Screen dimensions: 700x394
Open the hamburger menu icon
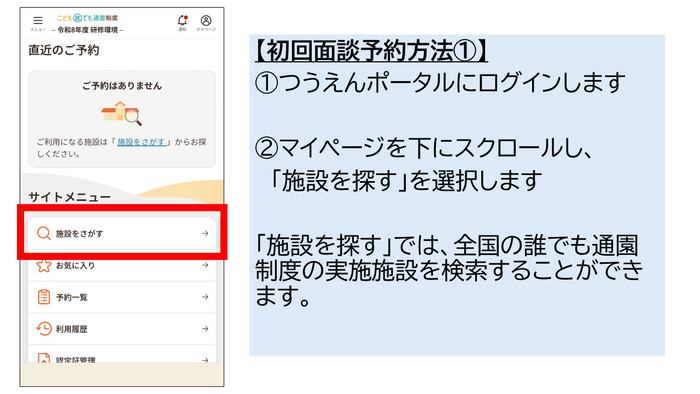38,21
